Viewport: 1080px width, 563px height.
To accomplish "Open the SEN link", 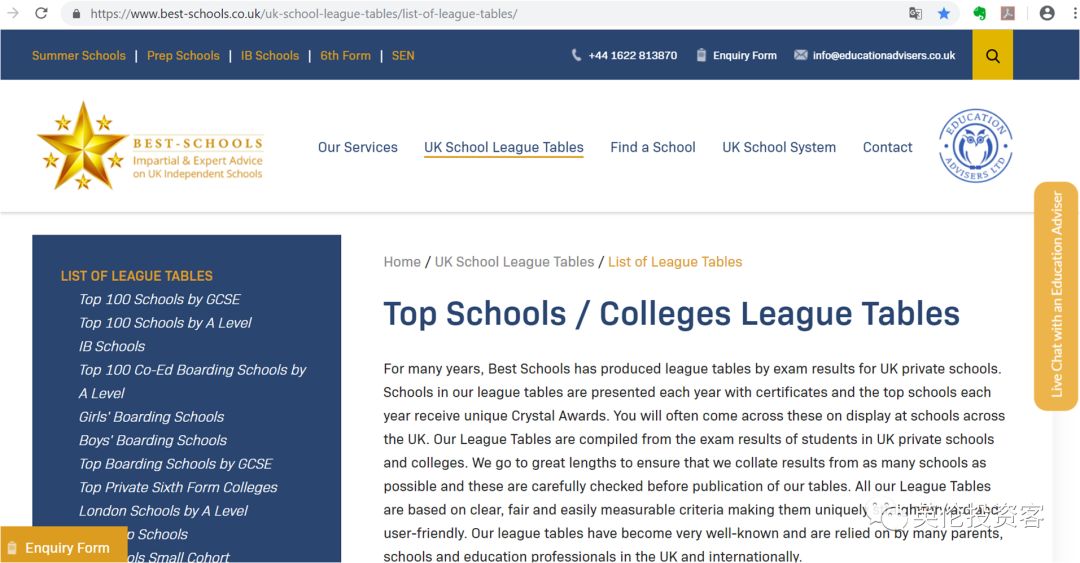I will (403, 56).
